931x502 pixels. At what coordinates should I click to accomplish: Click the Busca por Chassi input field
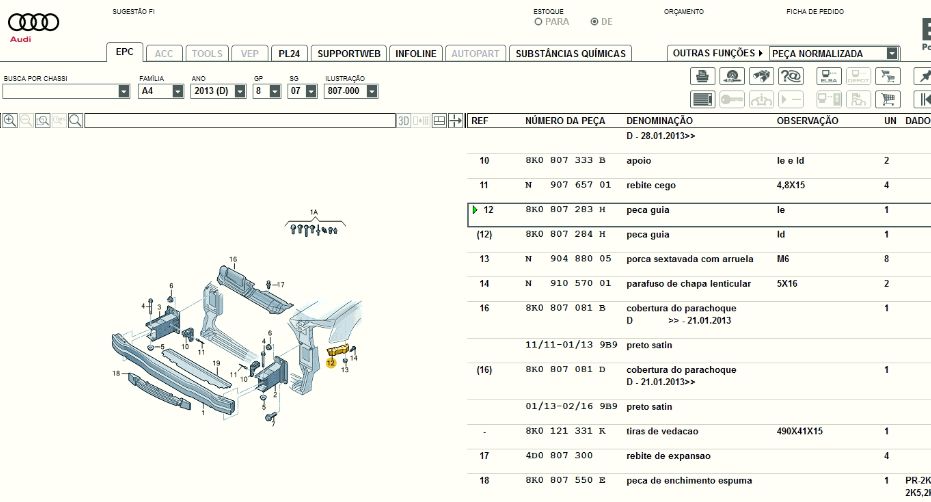click(x=60, y=91)
